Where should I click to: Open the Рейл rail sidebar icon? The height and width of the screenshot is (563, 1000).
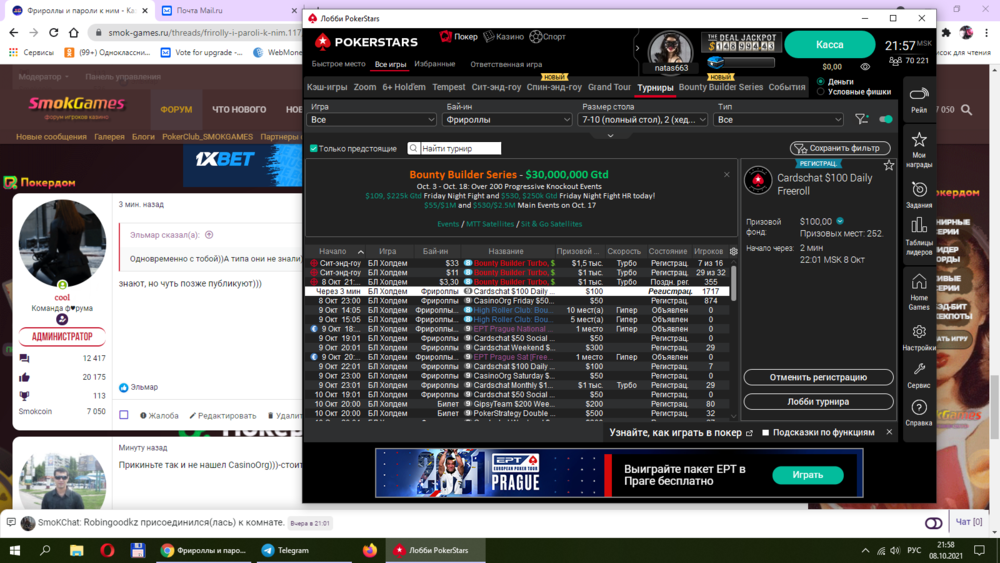pos(918,99)
